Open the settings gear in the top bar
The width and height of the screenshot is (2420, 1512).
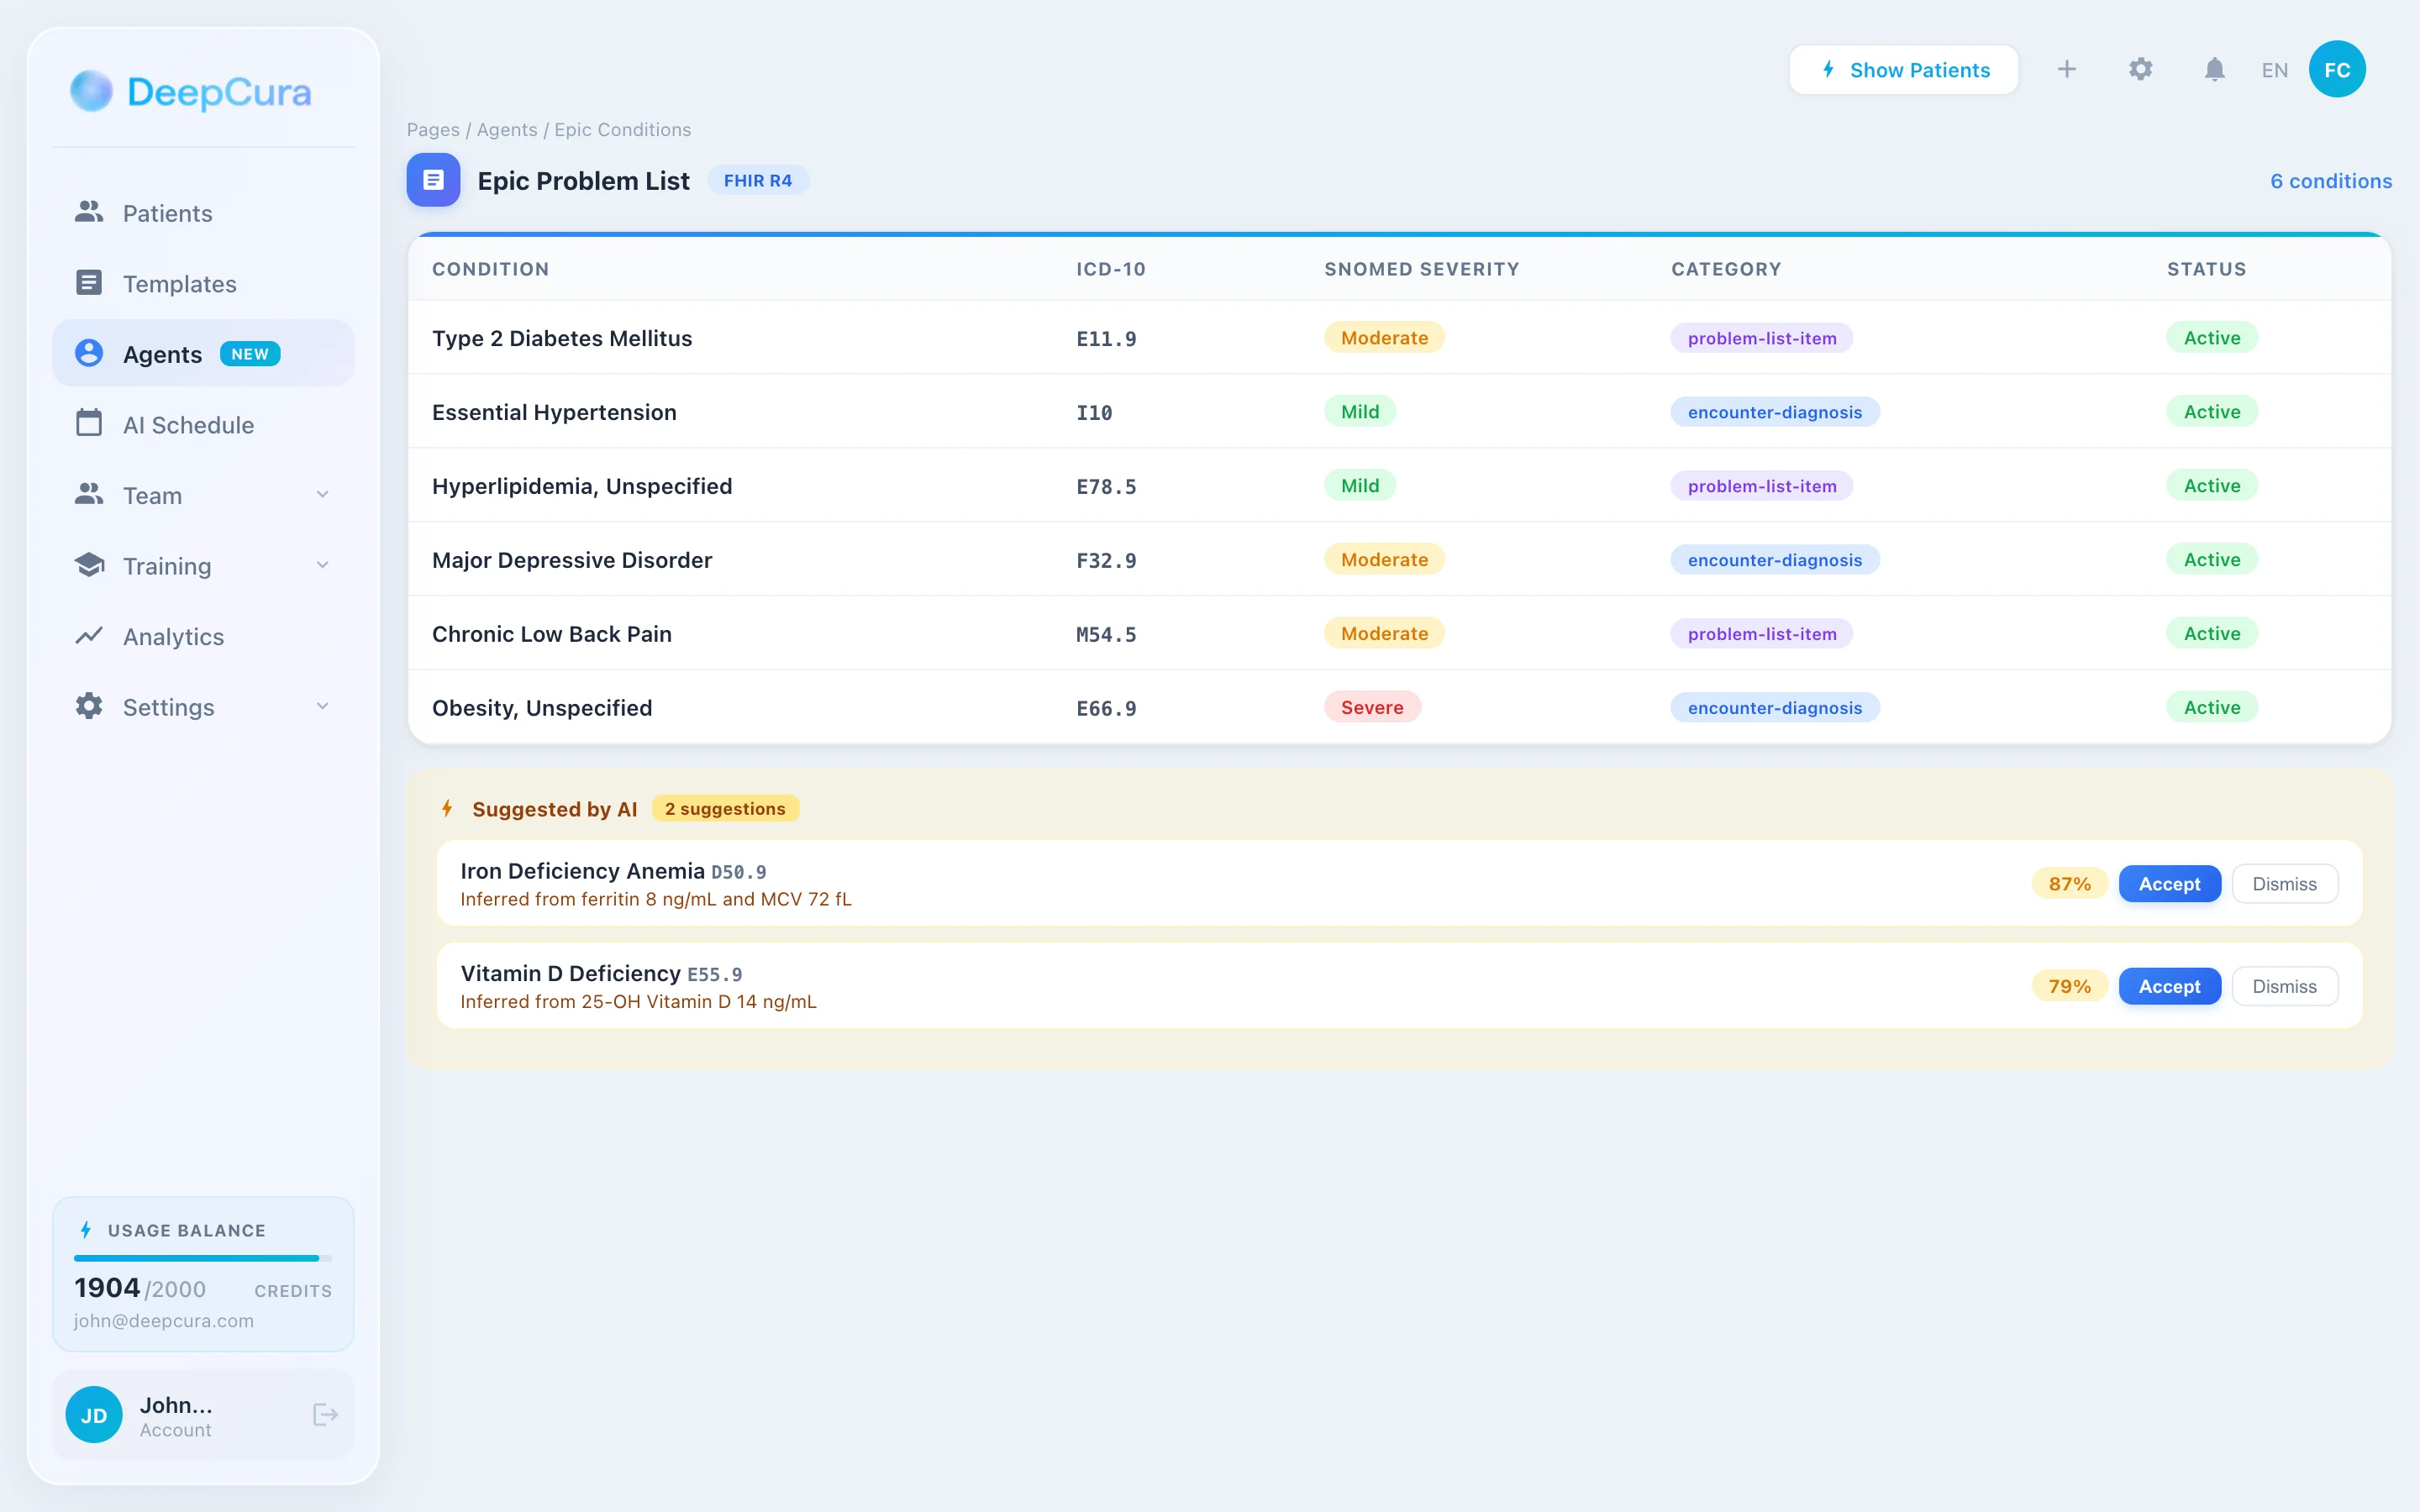coord(2140,69)
